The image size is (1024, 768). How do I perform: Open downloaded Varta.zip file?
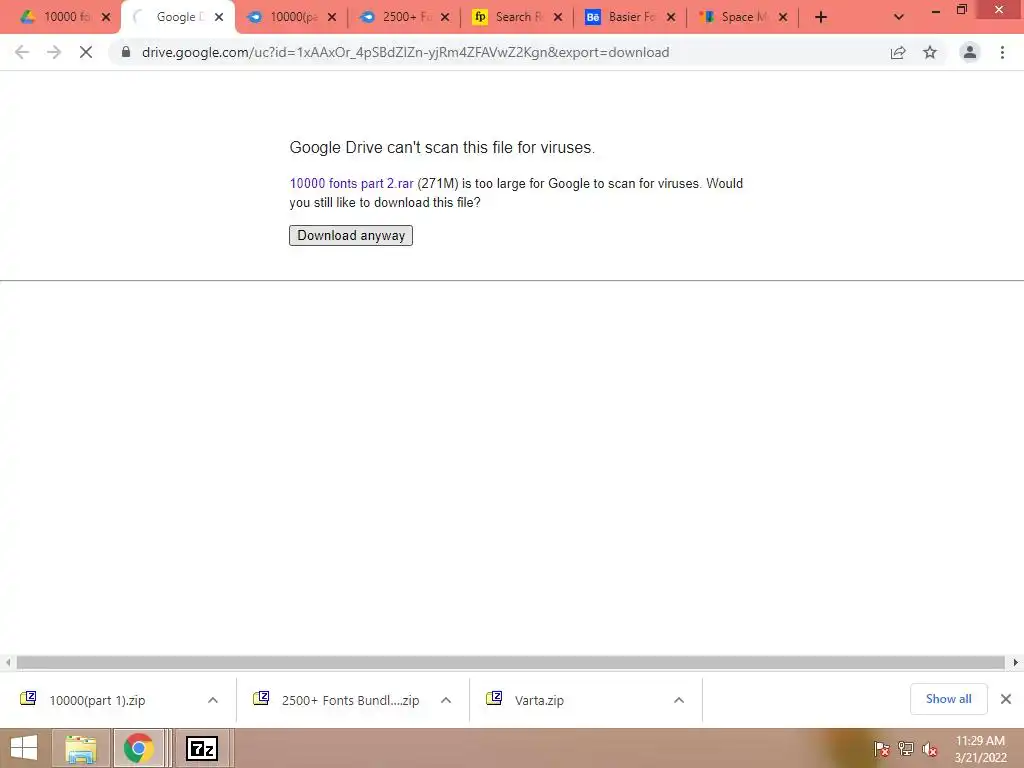tap(539, 700)
